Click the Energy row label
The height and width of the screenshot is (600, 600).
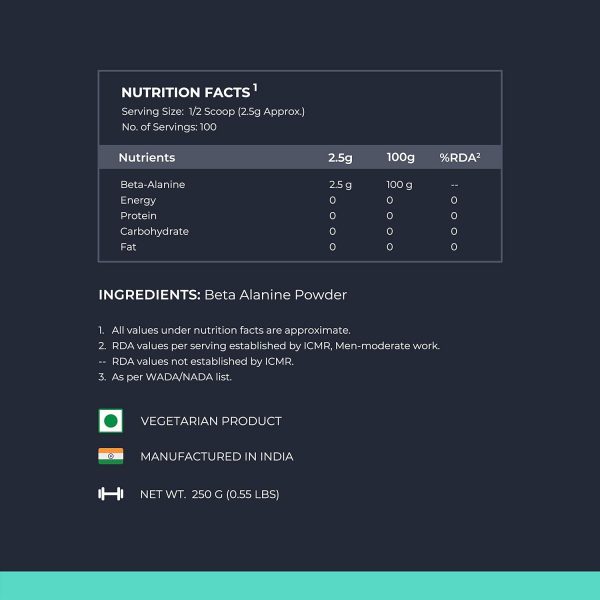point(138,200)
